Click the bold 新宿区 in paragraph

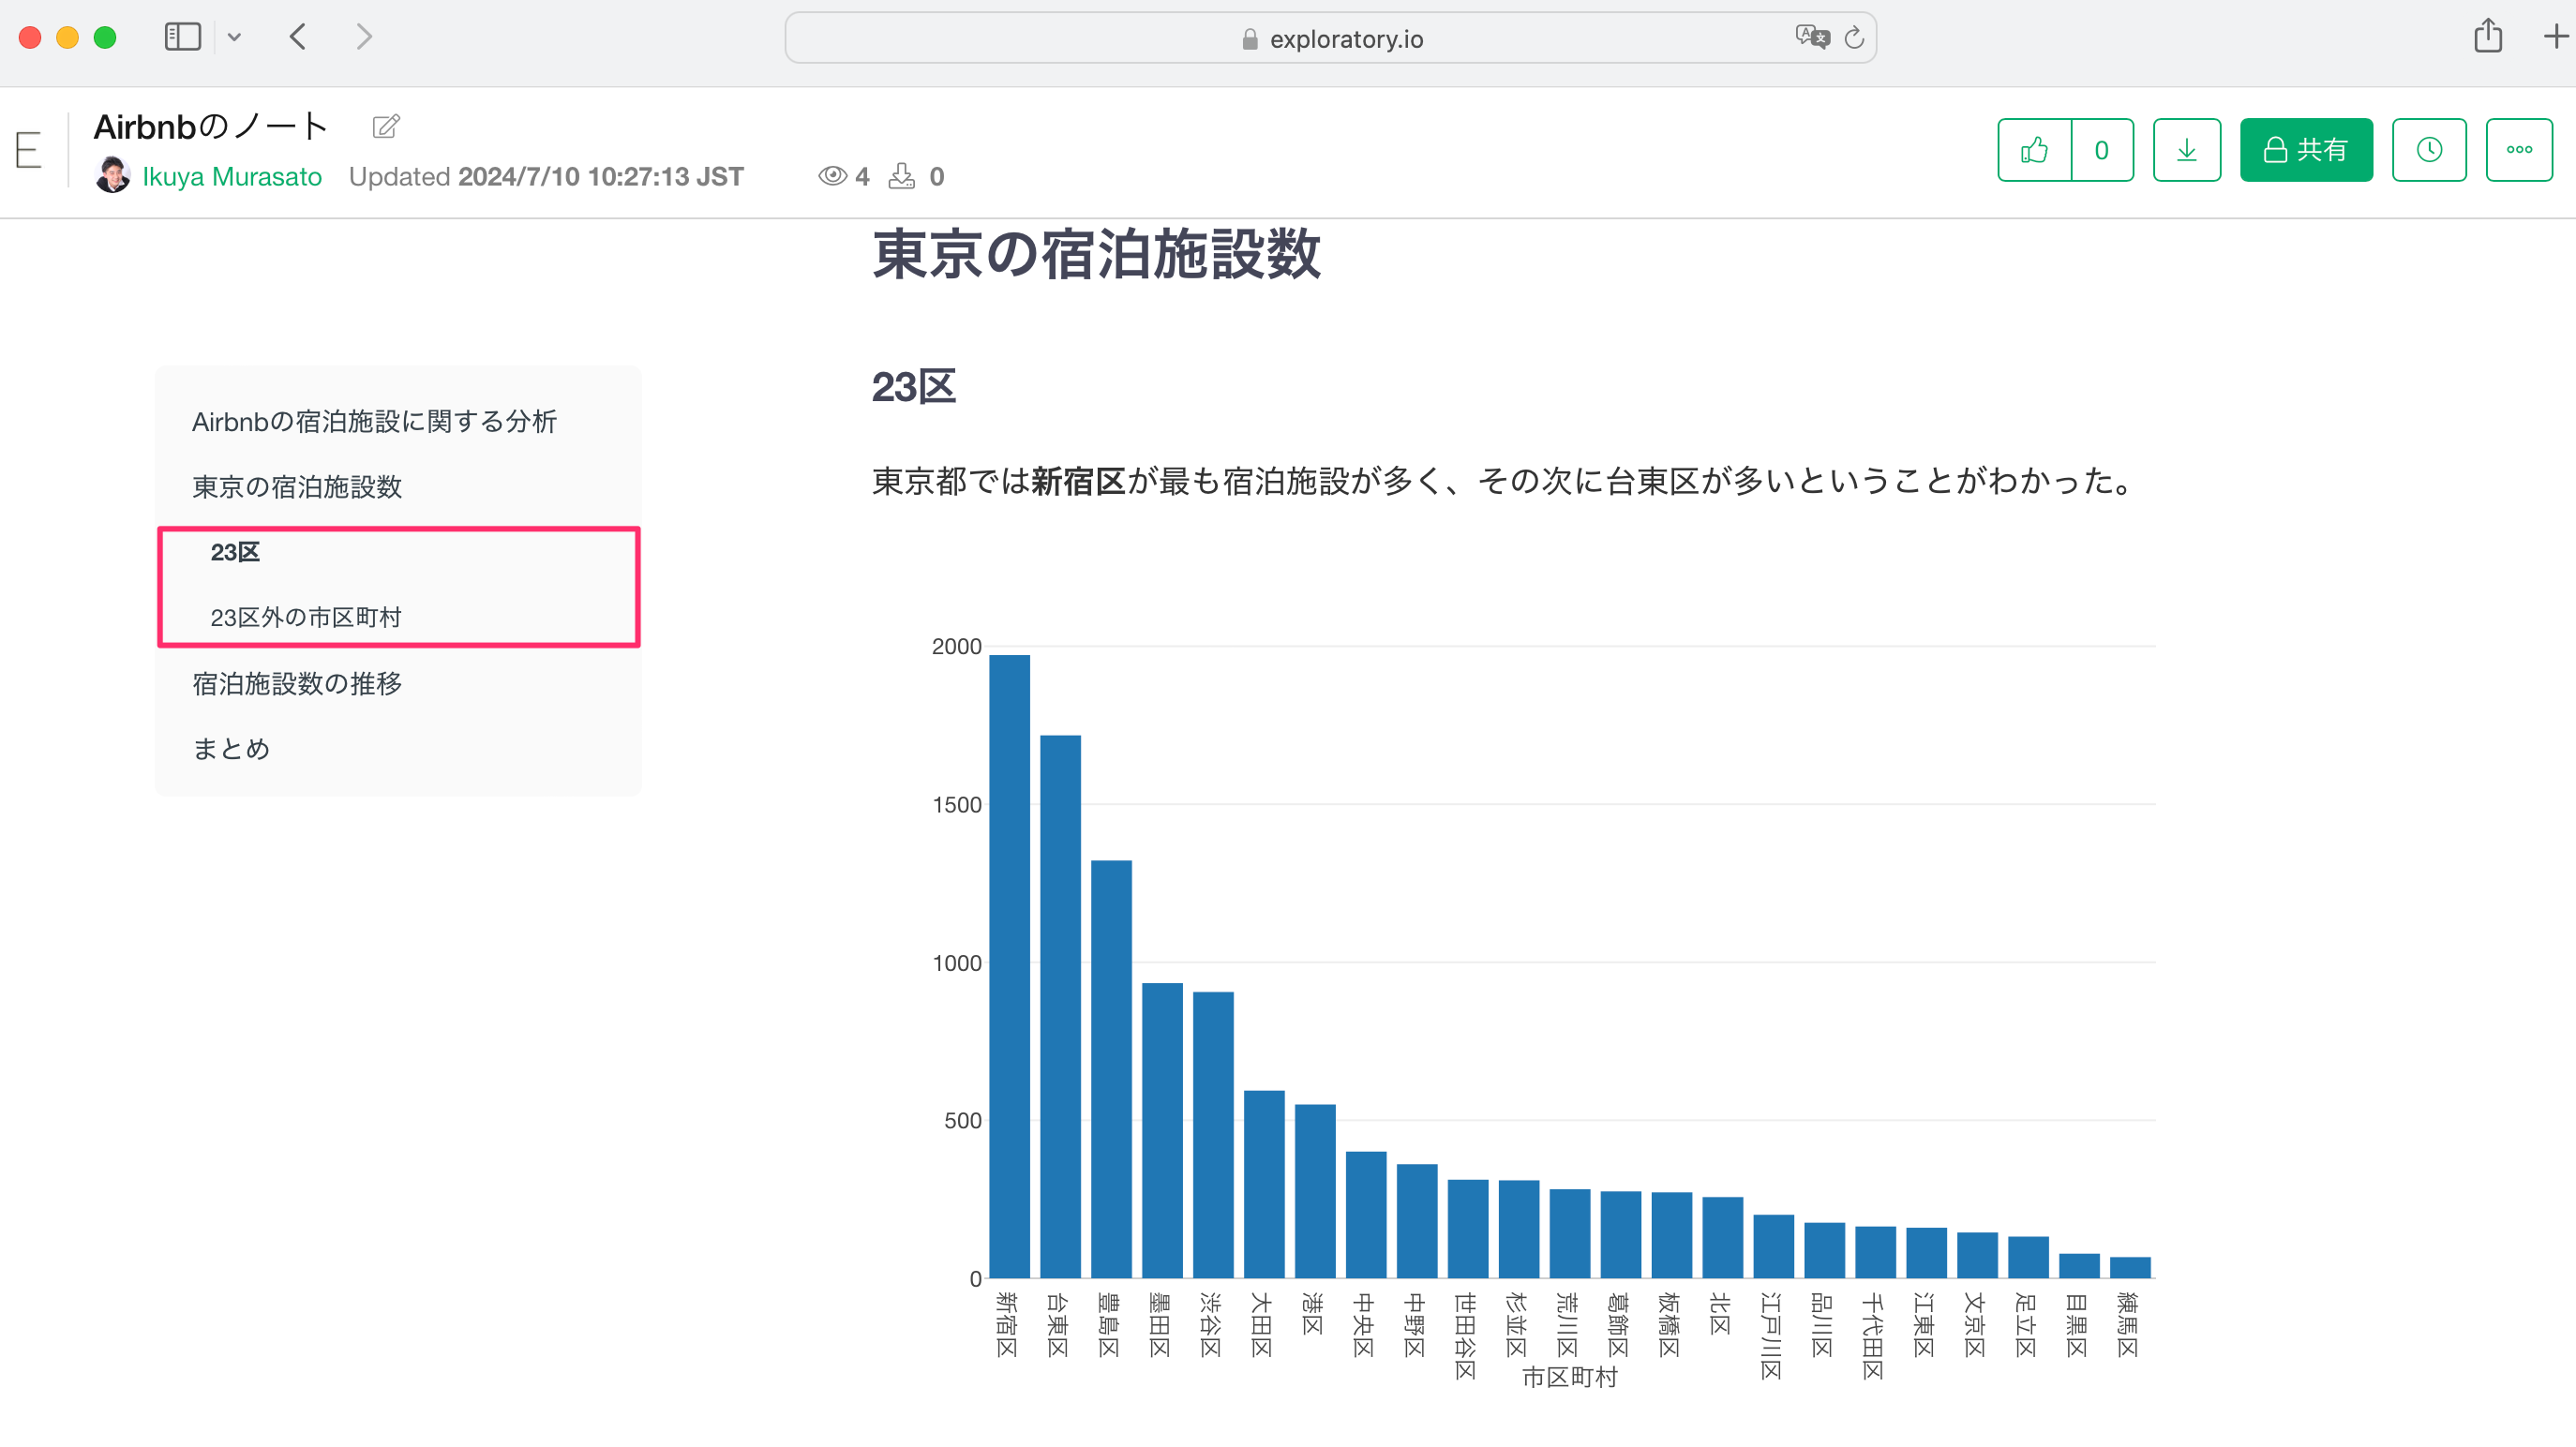pos(1079,481)
